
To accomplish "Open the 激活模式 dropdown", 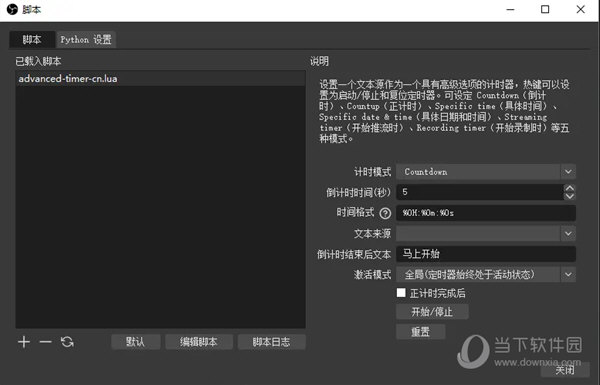I will [486, 274].
